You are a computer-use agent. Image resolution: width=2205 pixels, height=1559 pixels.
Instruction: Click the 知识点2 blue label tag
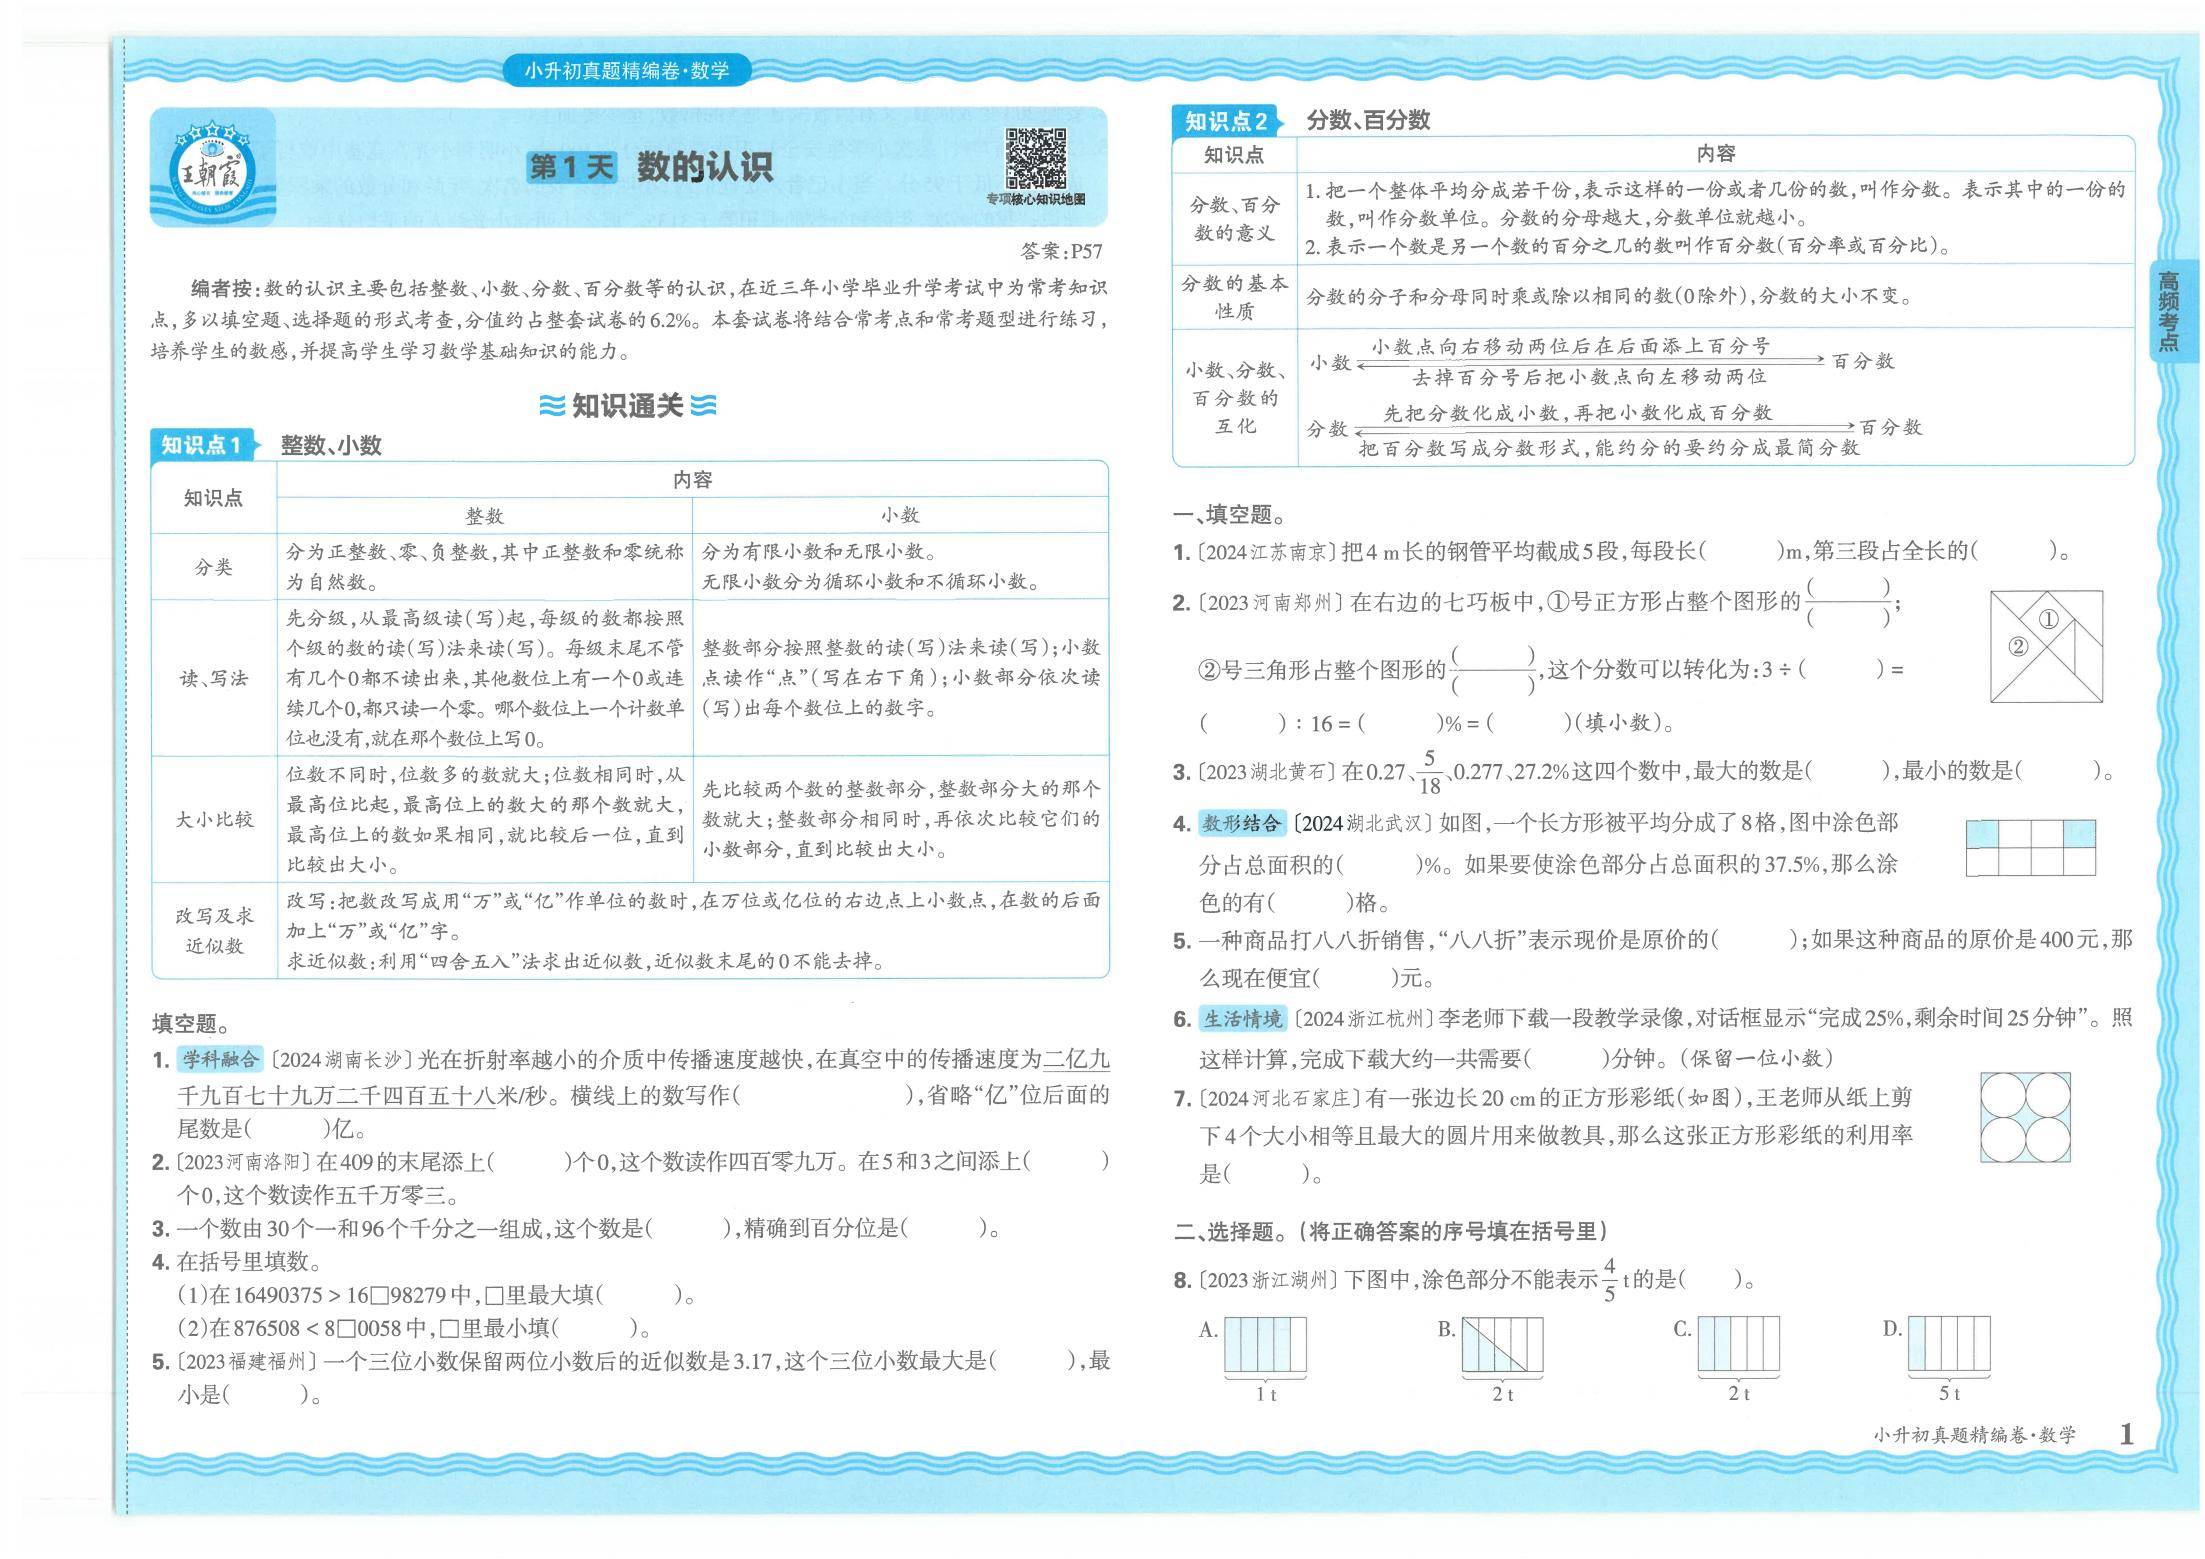click(1226, 122)
